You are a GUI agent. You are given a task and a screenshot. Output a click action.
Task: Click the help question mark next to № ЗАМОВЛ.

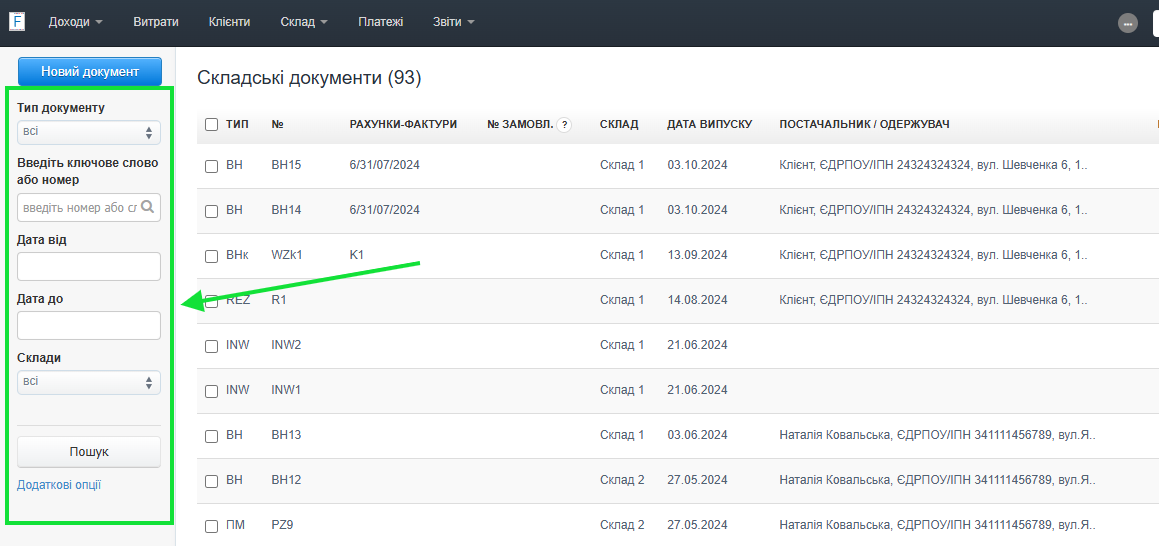pyautogui.click(x=564, y=125)
